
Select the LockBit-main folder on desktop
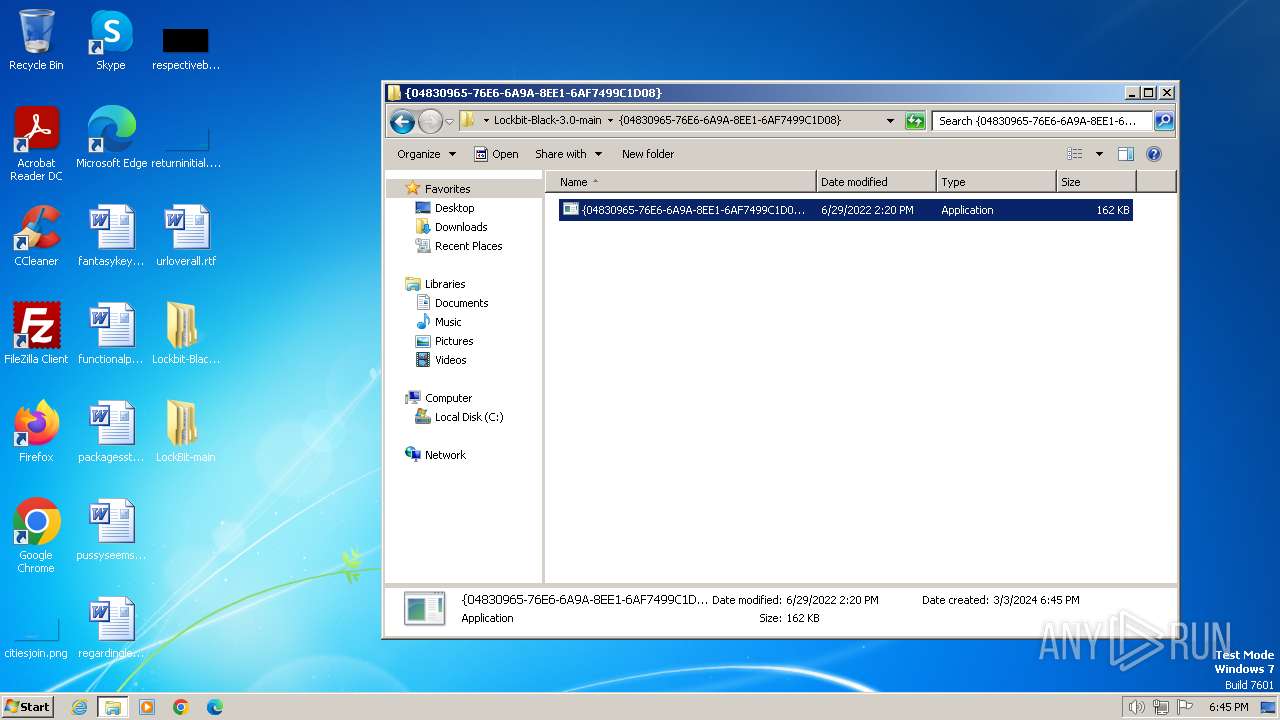tap(186, 432)
